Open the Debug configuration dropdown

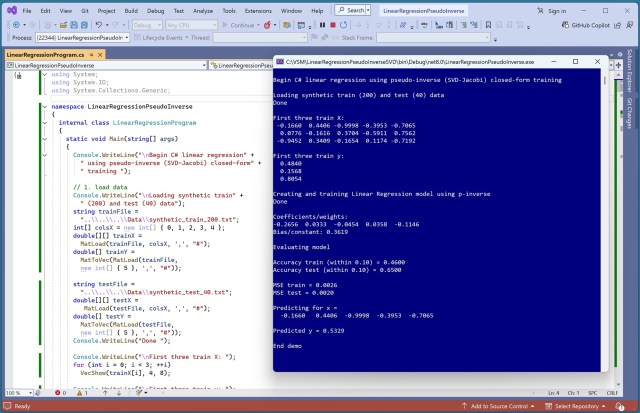coord(149,24)
